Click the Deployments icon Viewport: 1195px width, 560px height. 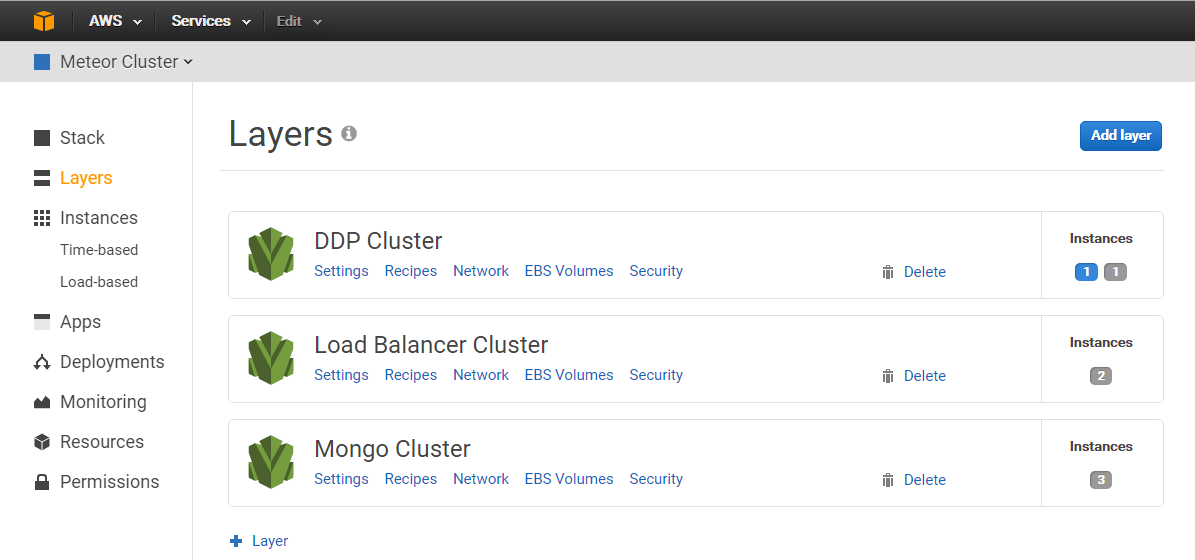point(42,362)
